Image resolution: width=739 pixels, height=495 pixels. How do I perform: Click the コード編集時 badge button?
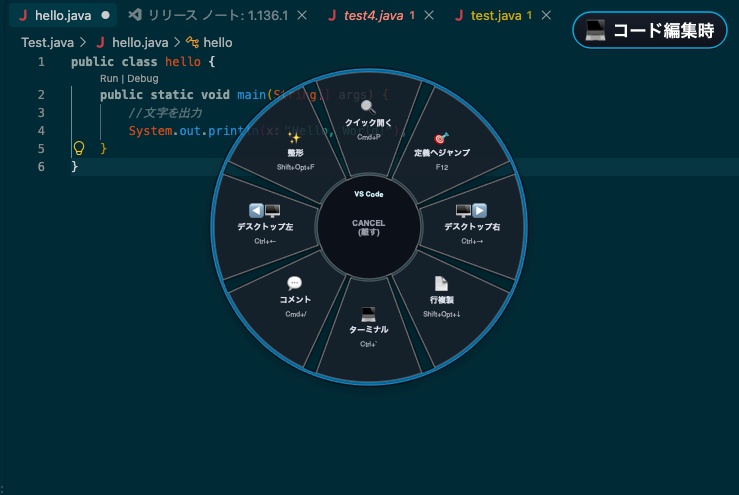coord(649,31)
